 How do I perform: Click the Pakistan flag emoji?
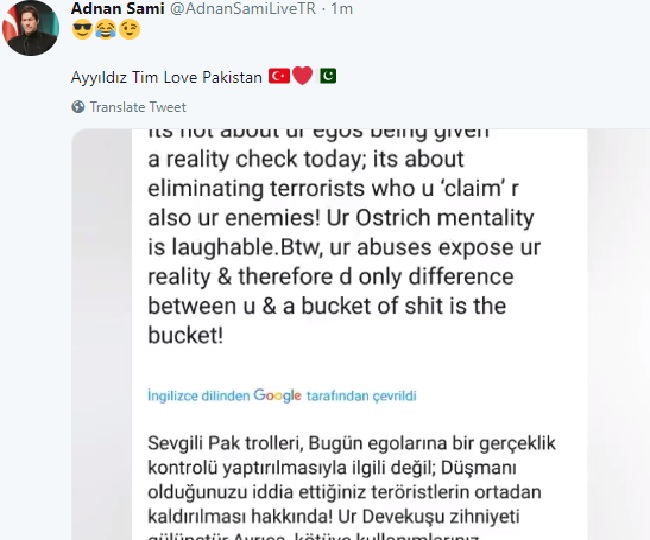point(327,76)
